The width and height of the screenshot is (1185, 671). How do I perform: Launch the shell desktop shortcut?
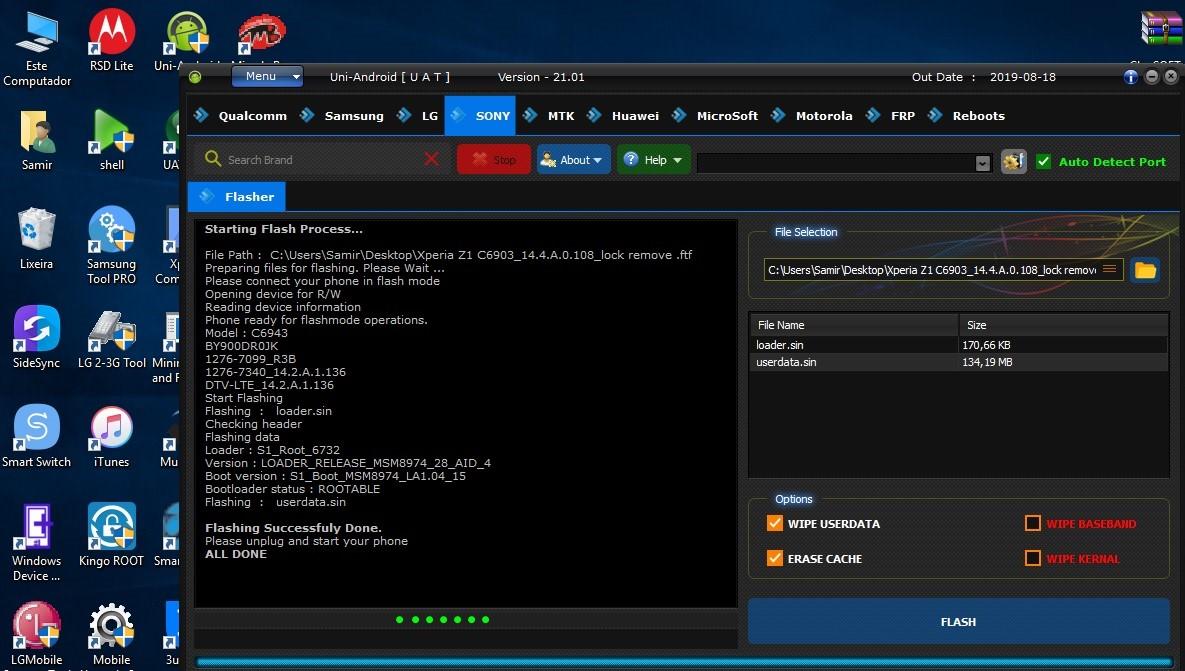111,141
